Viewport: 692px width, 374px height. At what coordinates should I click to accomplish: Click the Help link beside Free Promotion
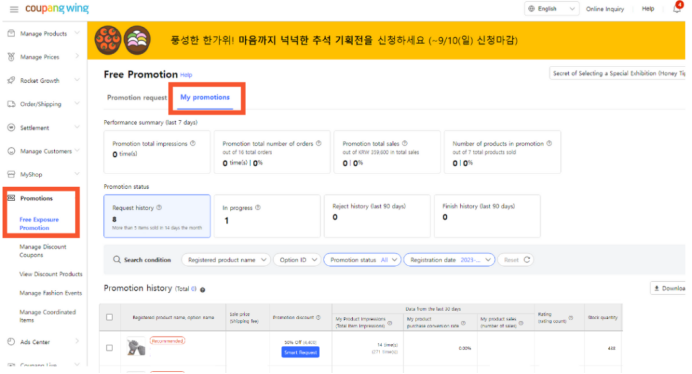[x=186, y=75]
